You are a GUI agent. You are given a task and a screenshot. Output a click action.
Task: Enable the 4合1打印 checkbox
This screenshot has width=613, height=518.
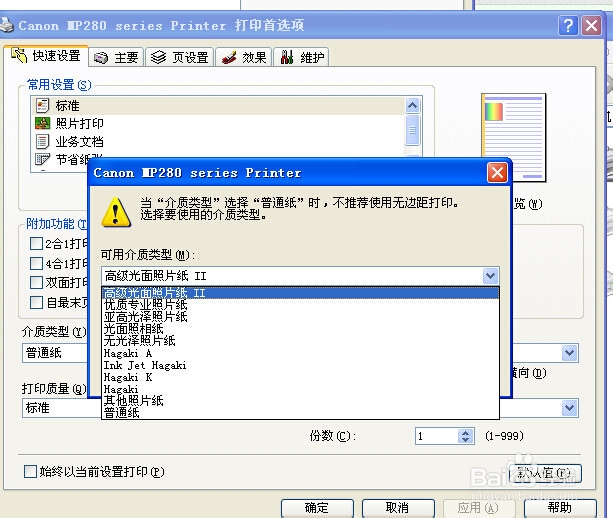[36, 263]
